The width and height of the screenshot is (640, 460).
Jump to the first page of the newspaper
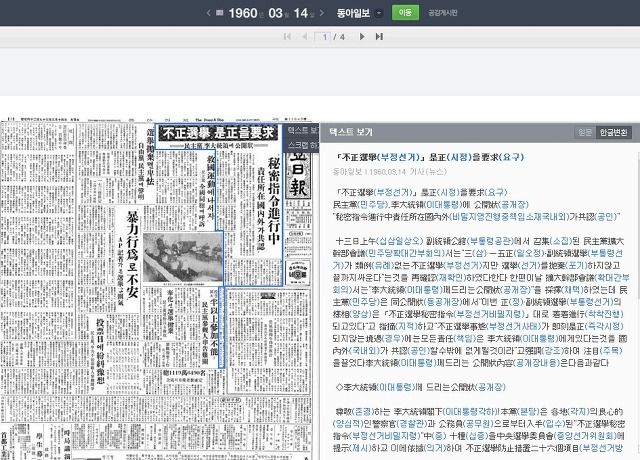coord(287,37)
